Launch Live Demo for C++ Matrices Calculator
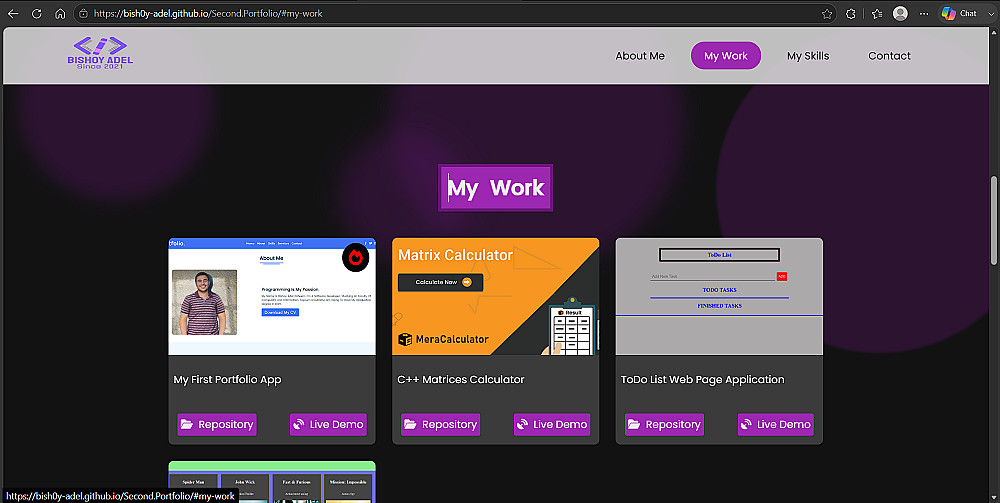The width and height of the screenshot is (1000, 503). [552, 424]
